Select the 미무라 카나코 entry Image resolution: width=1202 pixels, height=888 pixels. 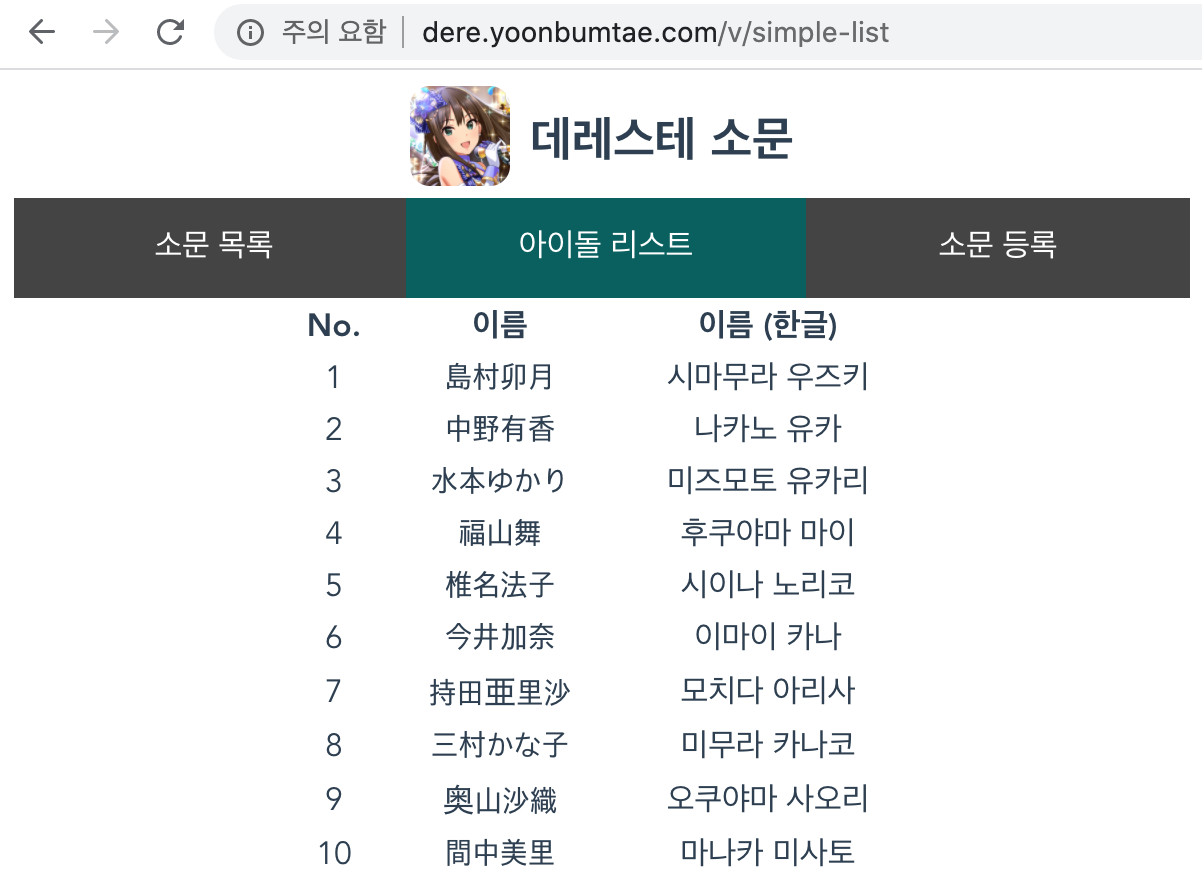(x=767, y=745)
